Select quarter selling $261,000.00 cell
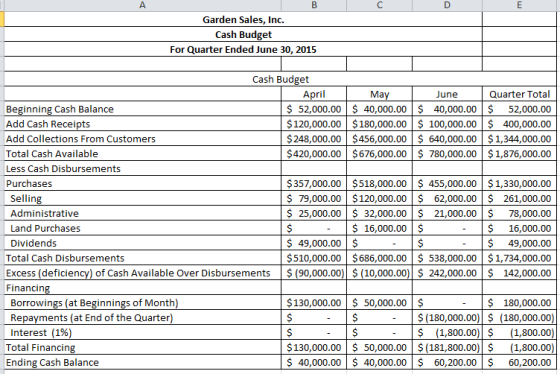Image resolution: width=560 pixels, height=374 pixels. (519, 198)
